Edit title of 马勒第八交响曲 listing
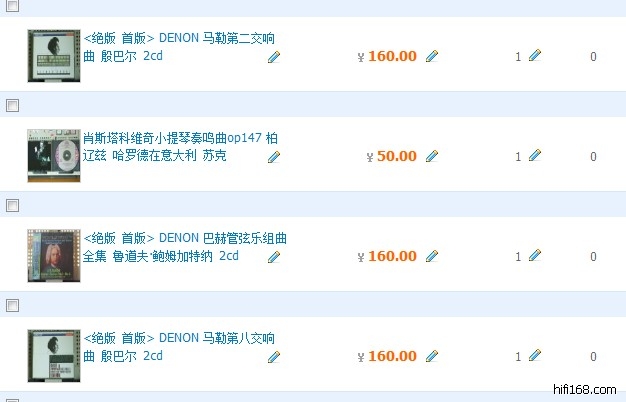Screen dimensions: 626x402 coord(274,357)
